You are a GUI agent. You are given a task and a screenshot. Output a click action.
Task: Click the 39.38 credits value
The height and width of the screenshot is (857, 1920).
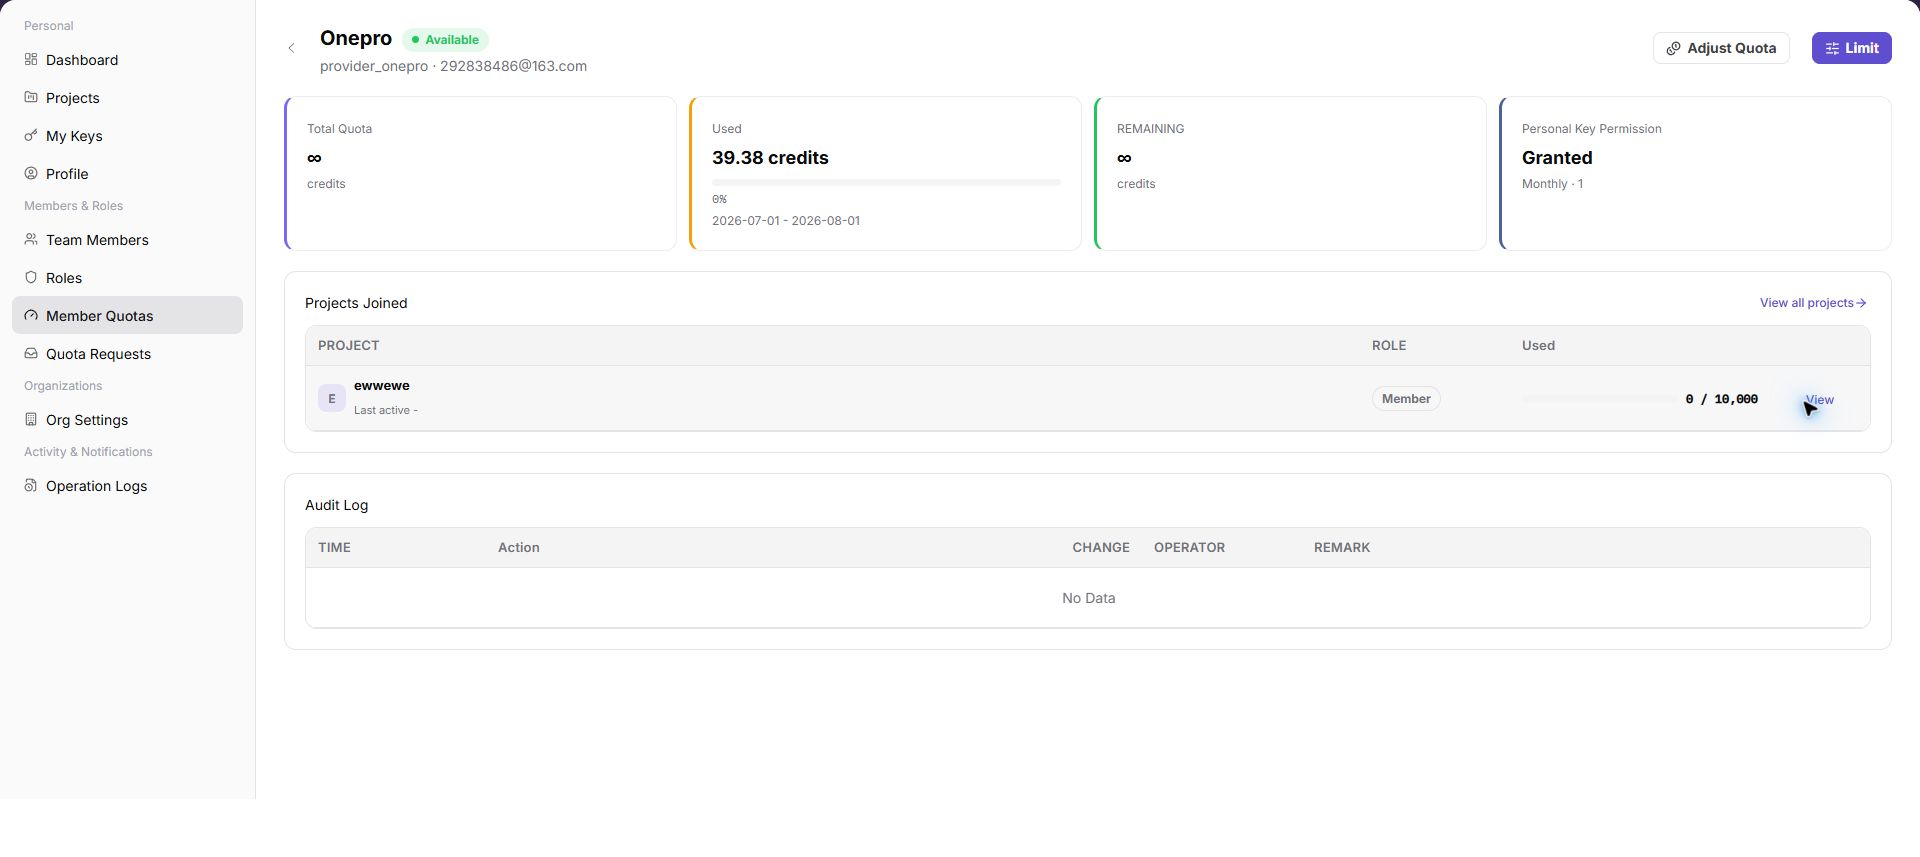770,158
